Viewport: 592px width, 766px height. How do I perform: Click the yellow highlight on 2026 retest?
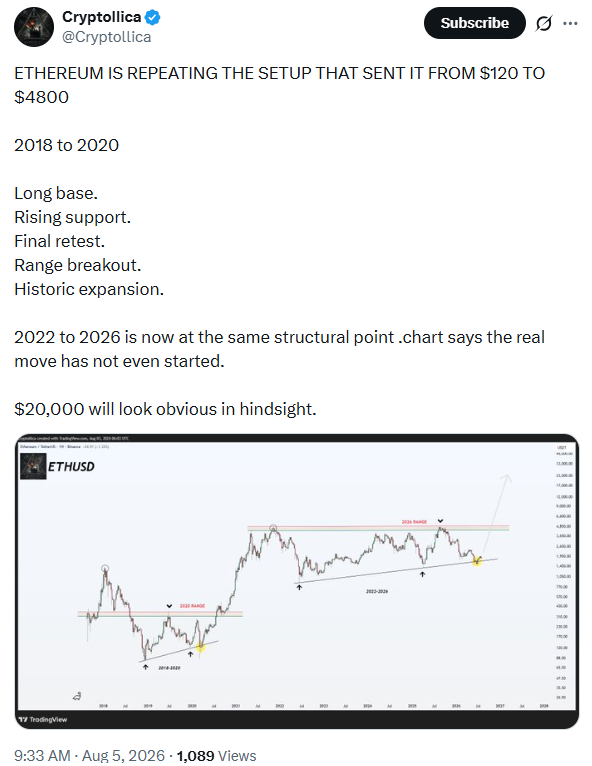pos(477,561)
